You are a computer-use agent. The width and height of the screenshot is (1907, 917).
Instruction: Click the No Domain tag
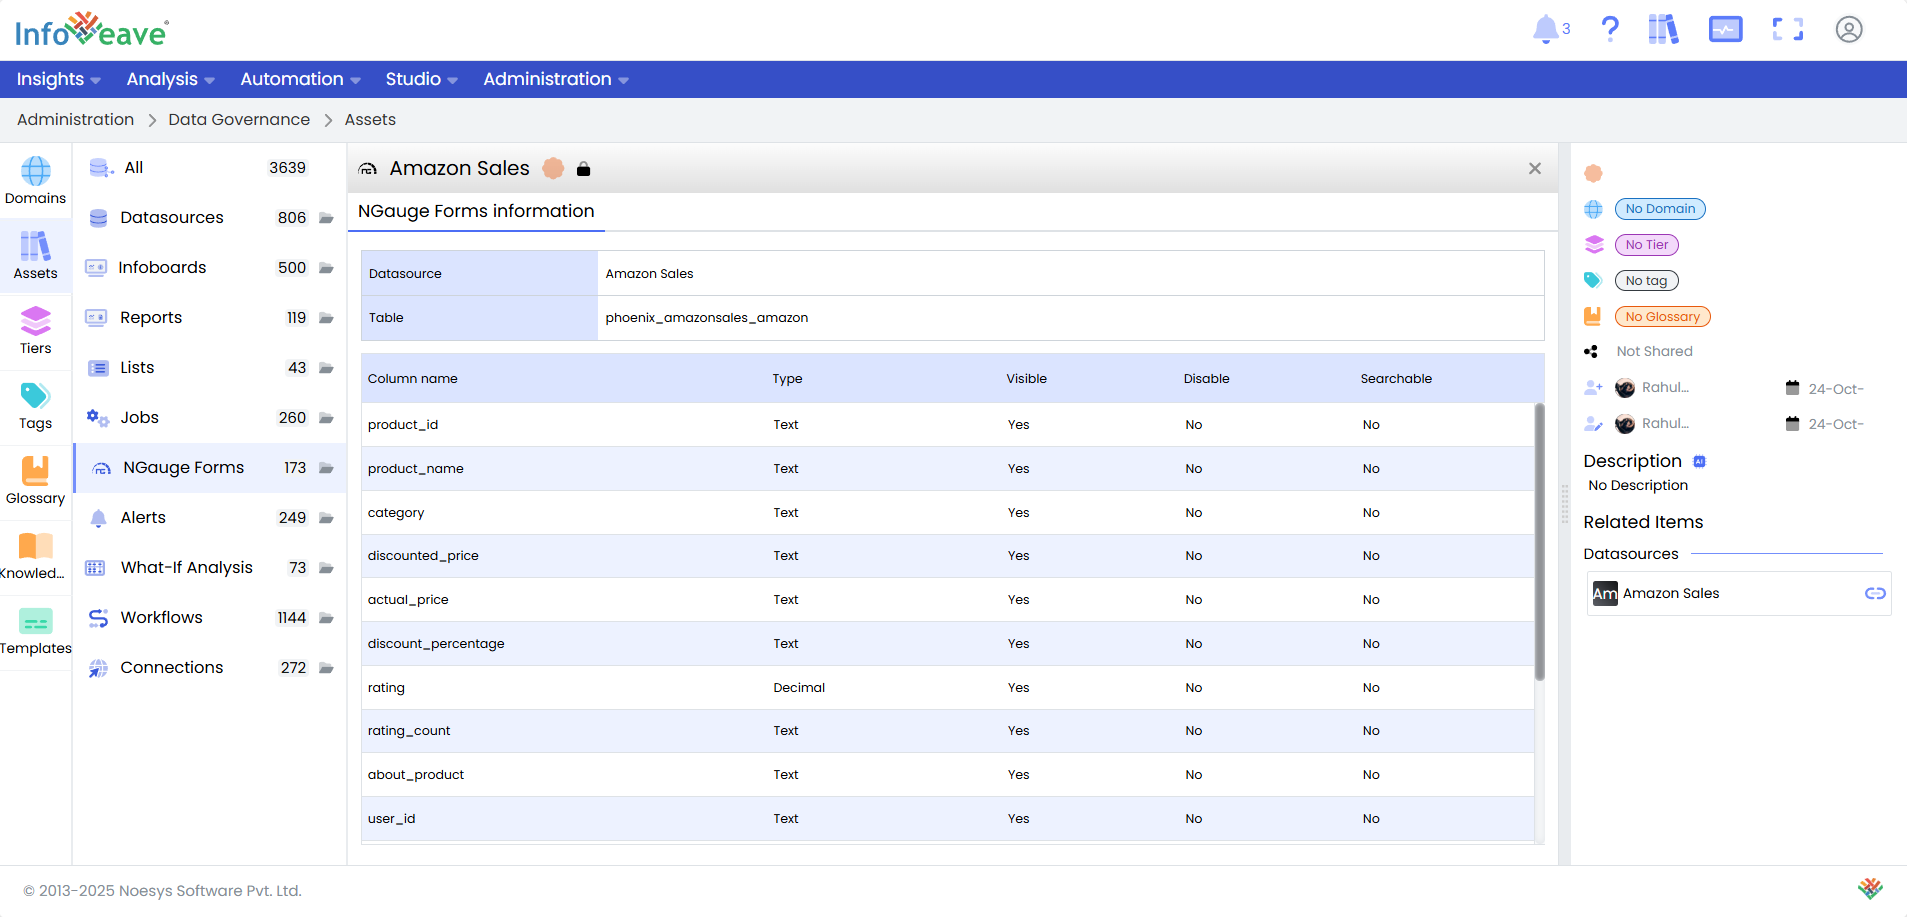(1660, 209)
